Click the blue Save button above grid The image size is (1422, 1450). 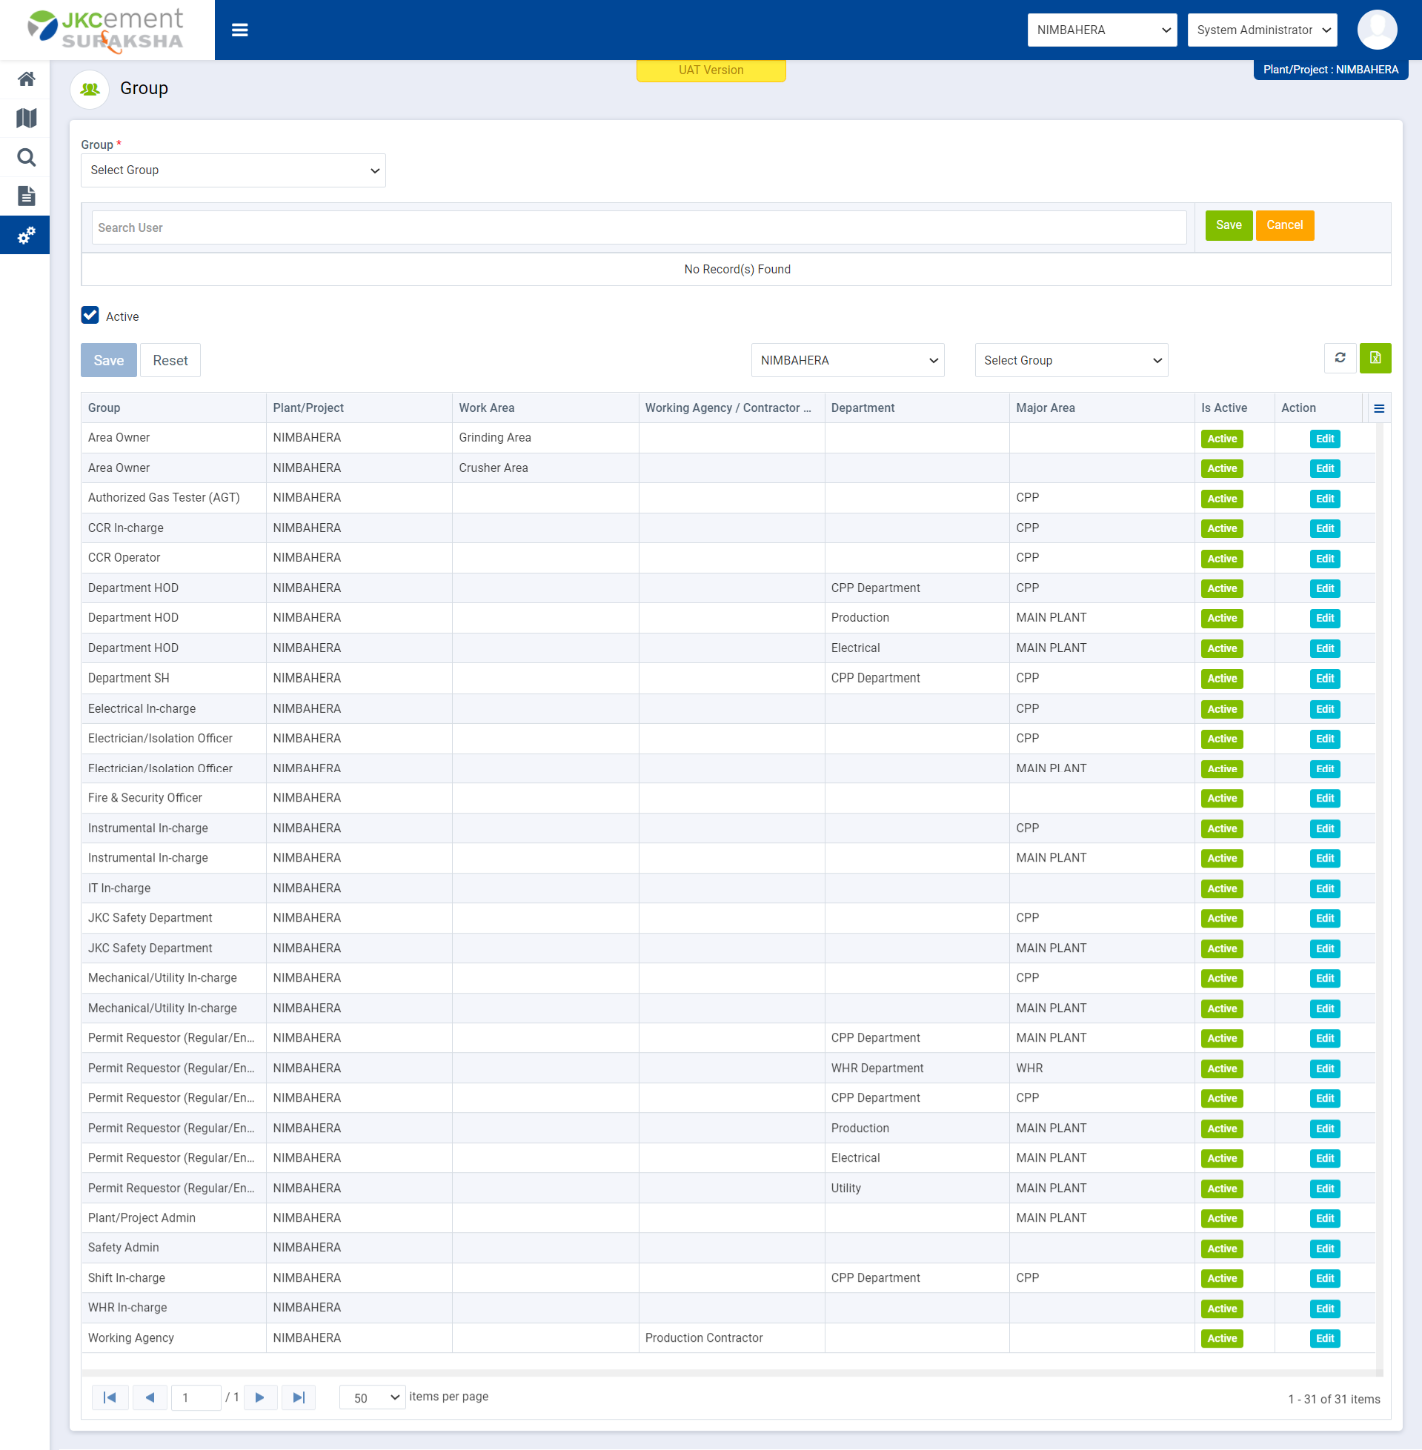tap(109, 360)
